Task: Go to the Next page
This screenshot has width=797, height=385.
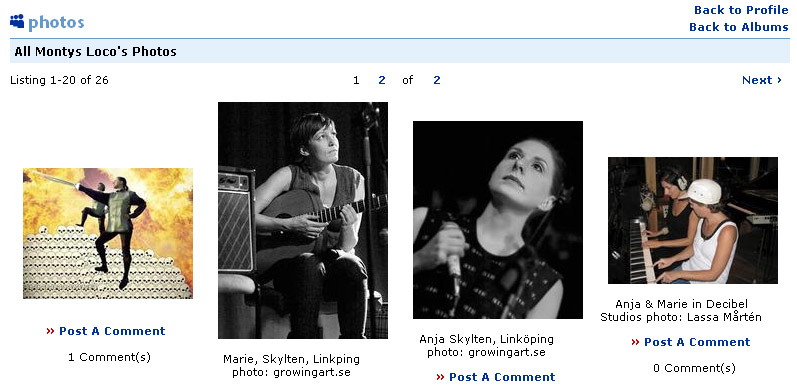Action: point(761,80)
